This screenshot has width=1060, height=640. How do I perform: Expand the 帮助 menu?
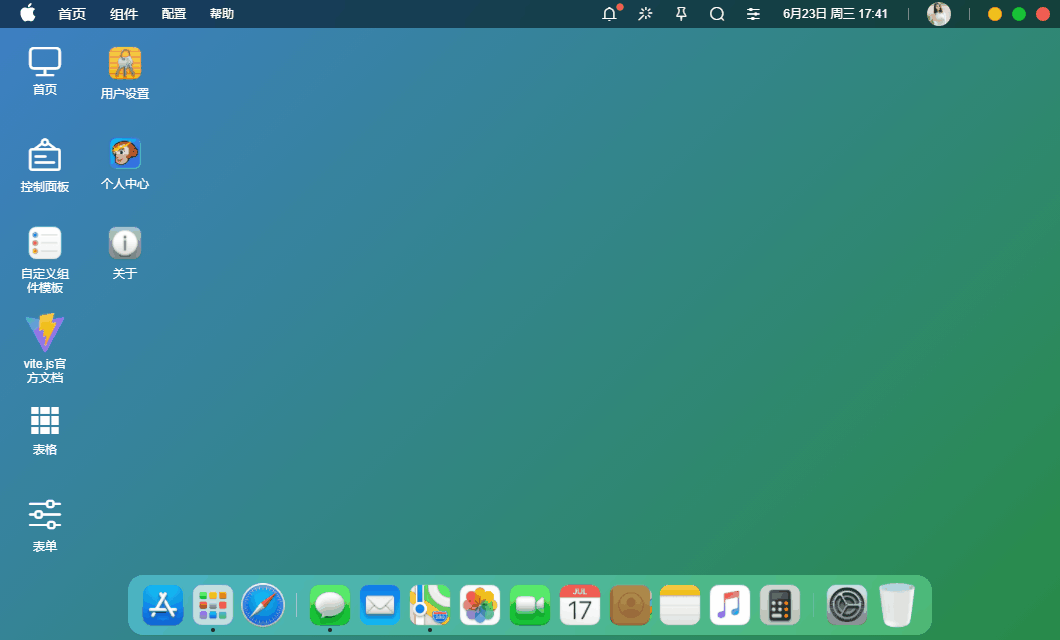click(x=222, y=14)
